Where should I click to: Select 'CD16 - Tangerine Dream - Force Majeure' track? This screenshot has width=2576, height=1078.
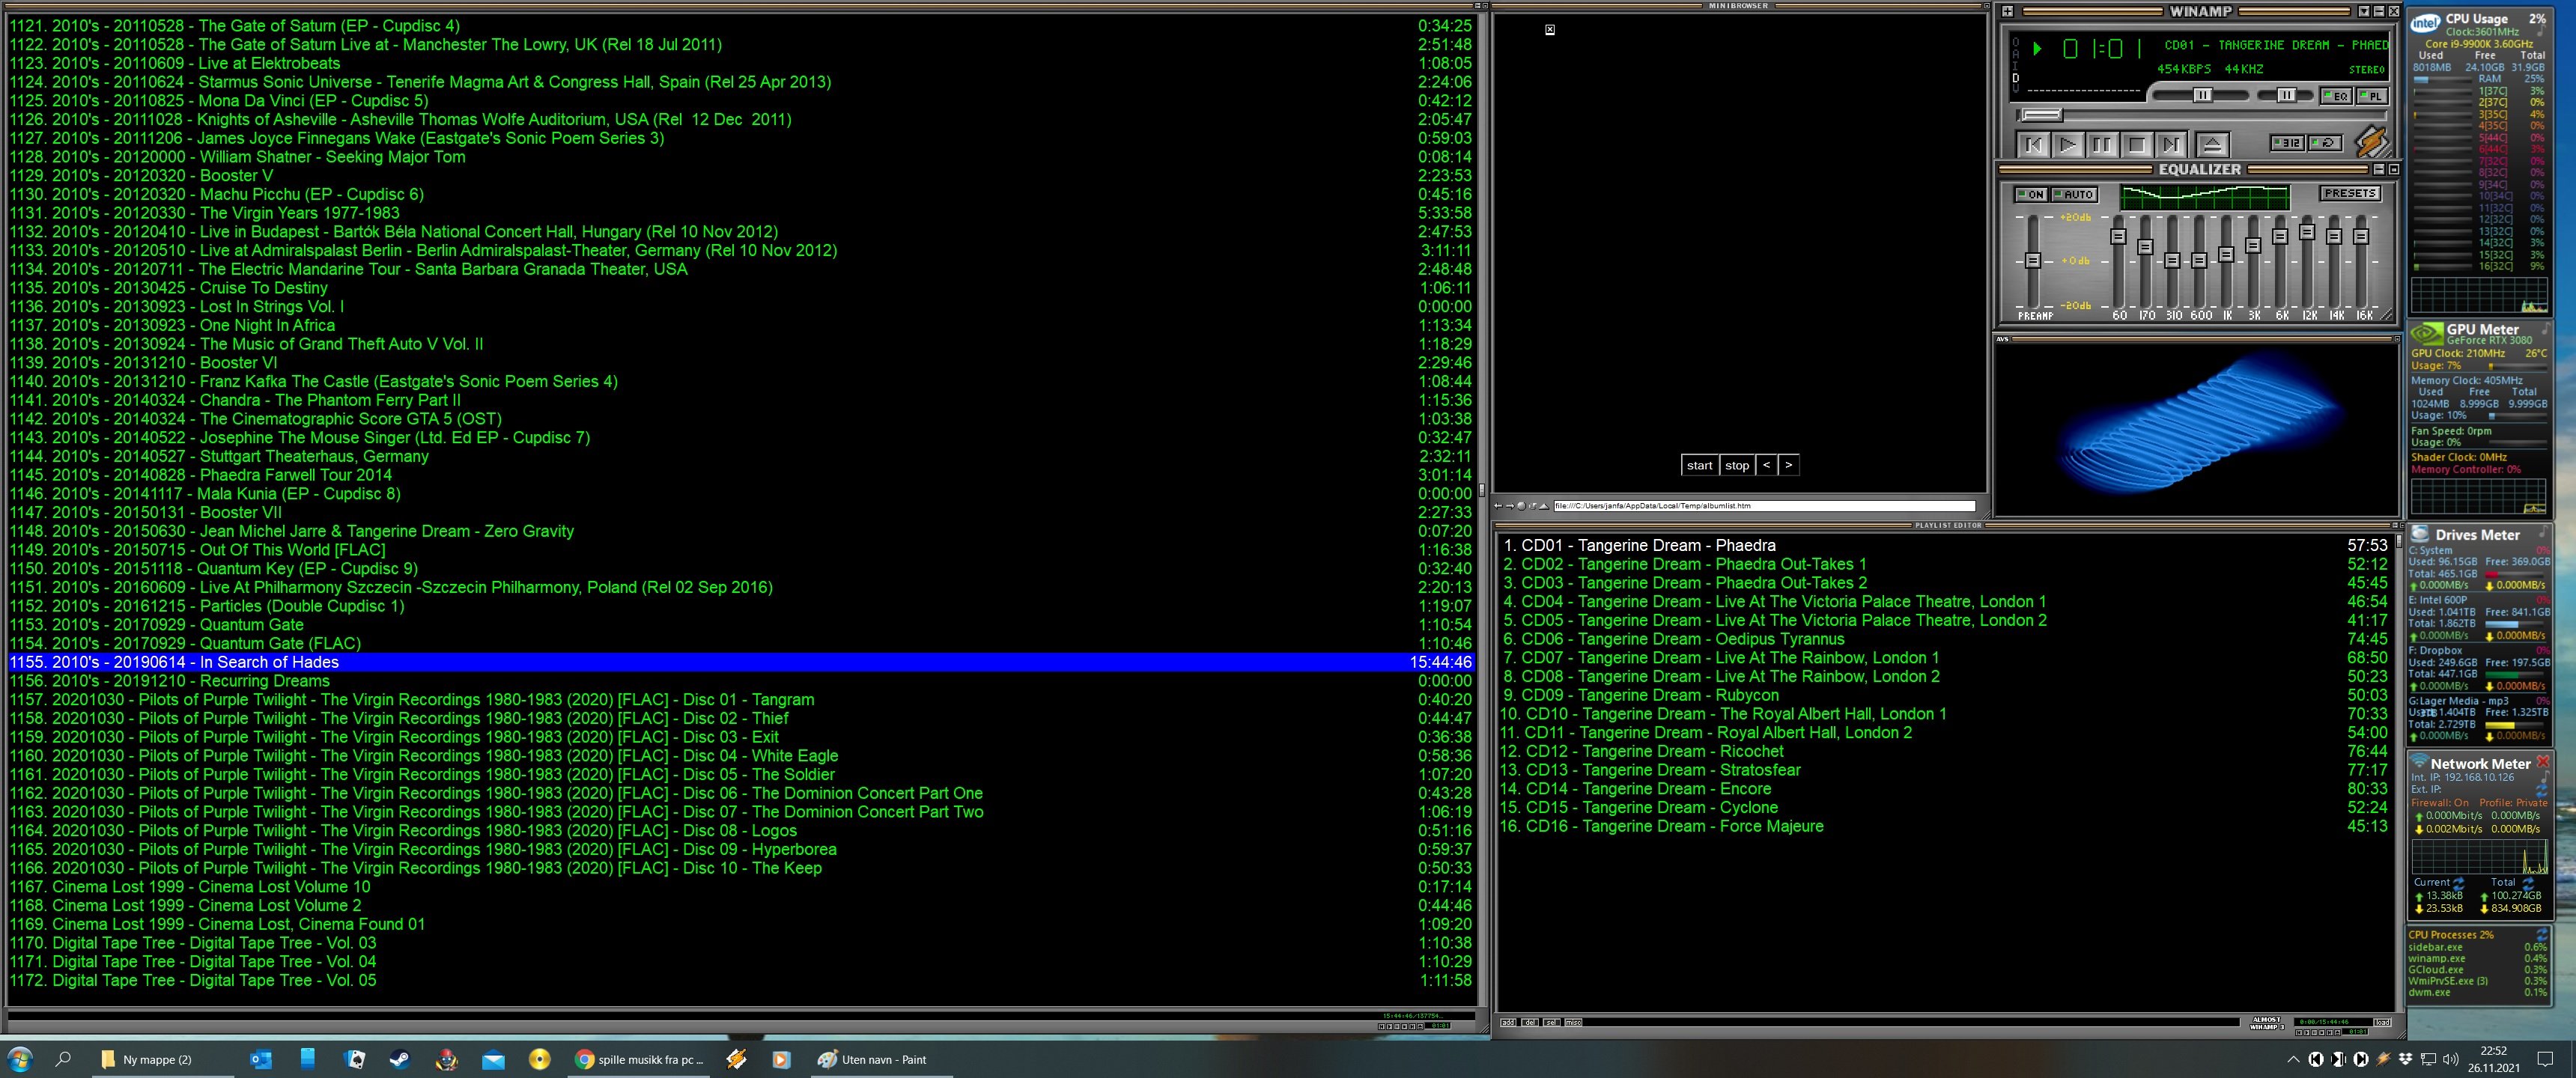pos(1943,826)
